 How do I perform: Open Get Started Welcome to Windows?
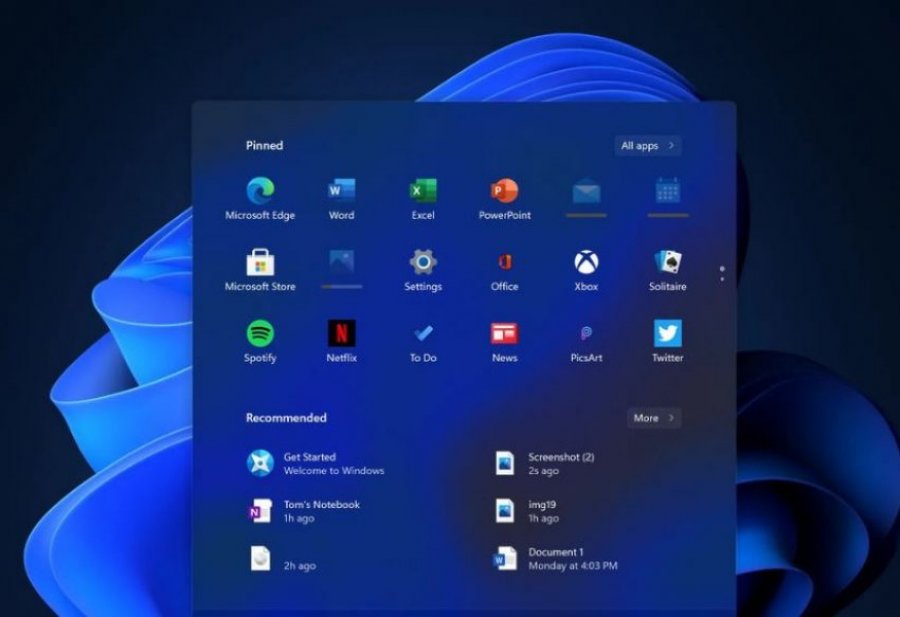click(316, 463)
